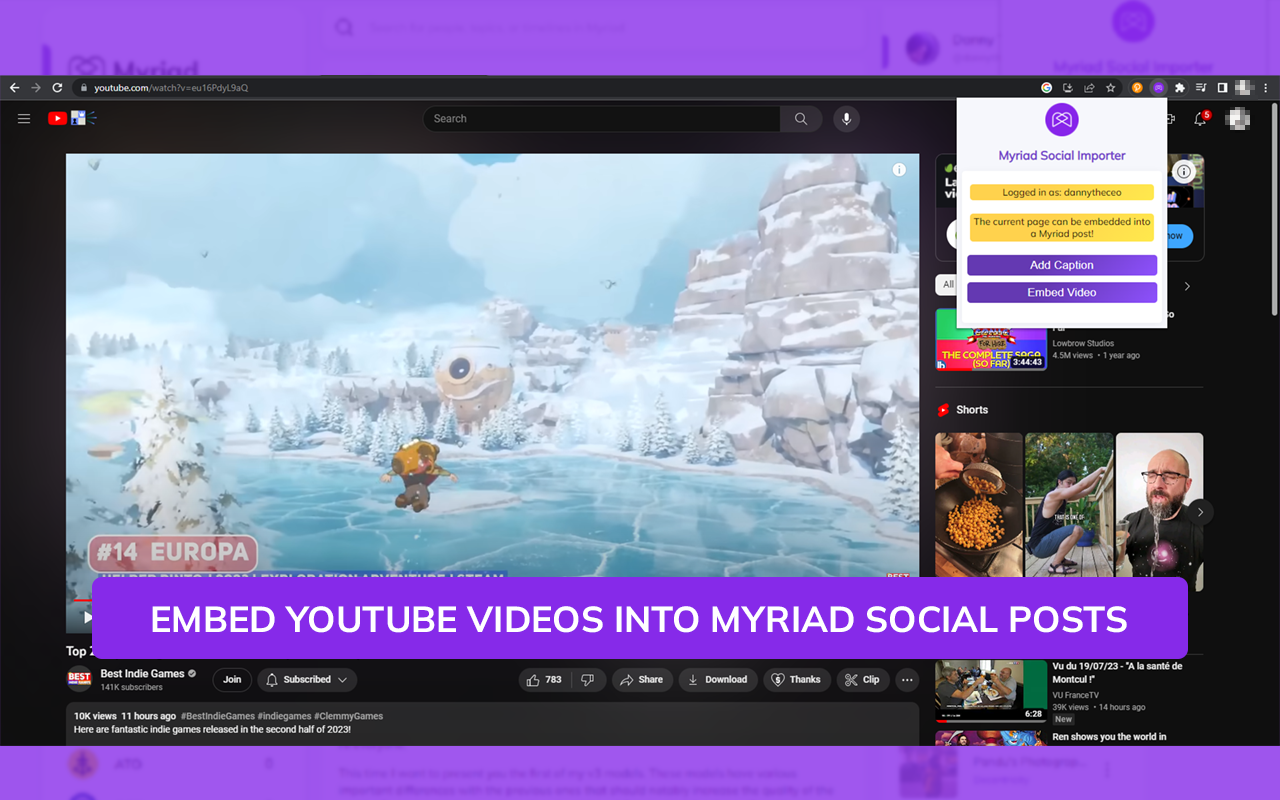Open the YouTube hamburger guide menu
Screen dimensions: 1280x800
click(x=24, y=118)
